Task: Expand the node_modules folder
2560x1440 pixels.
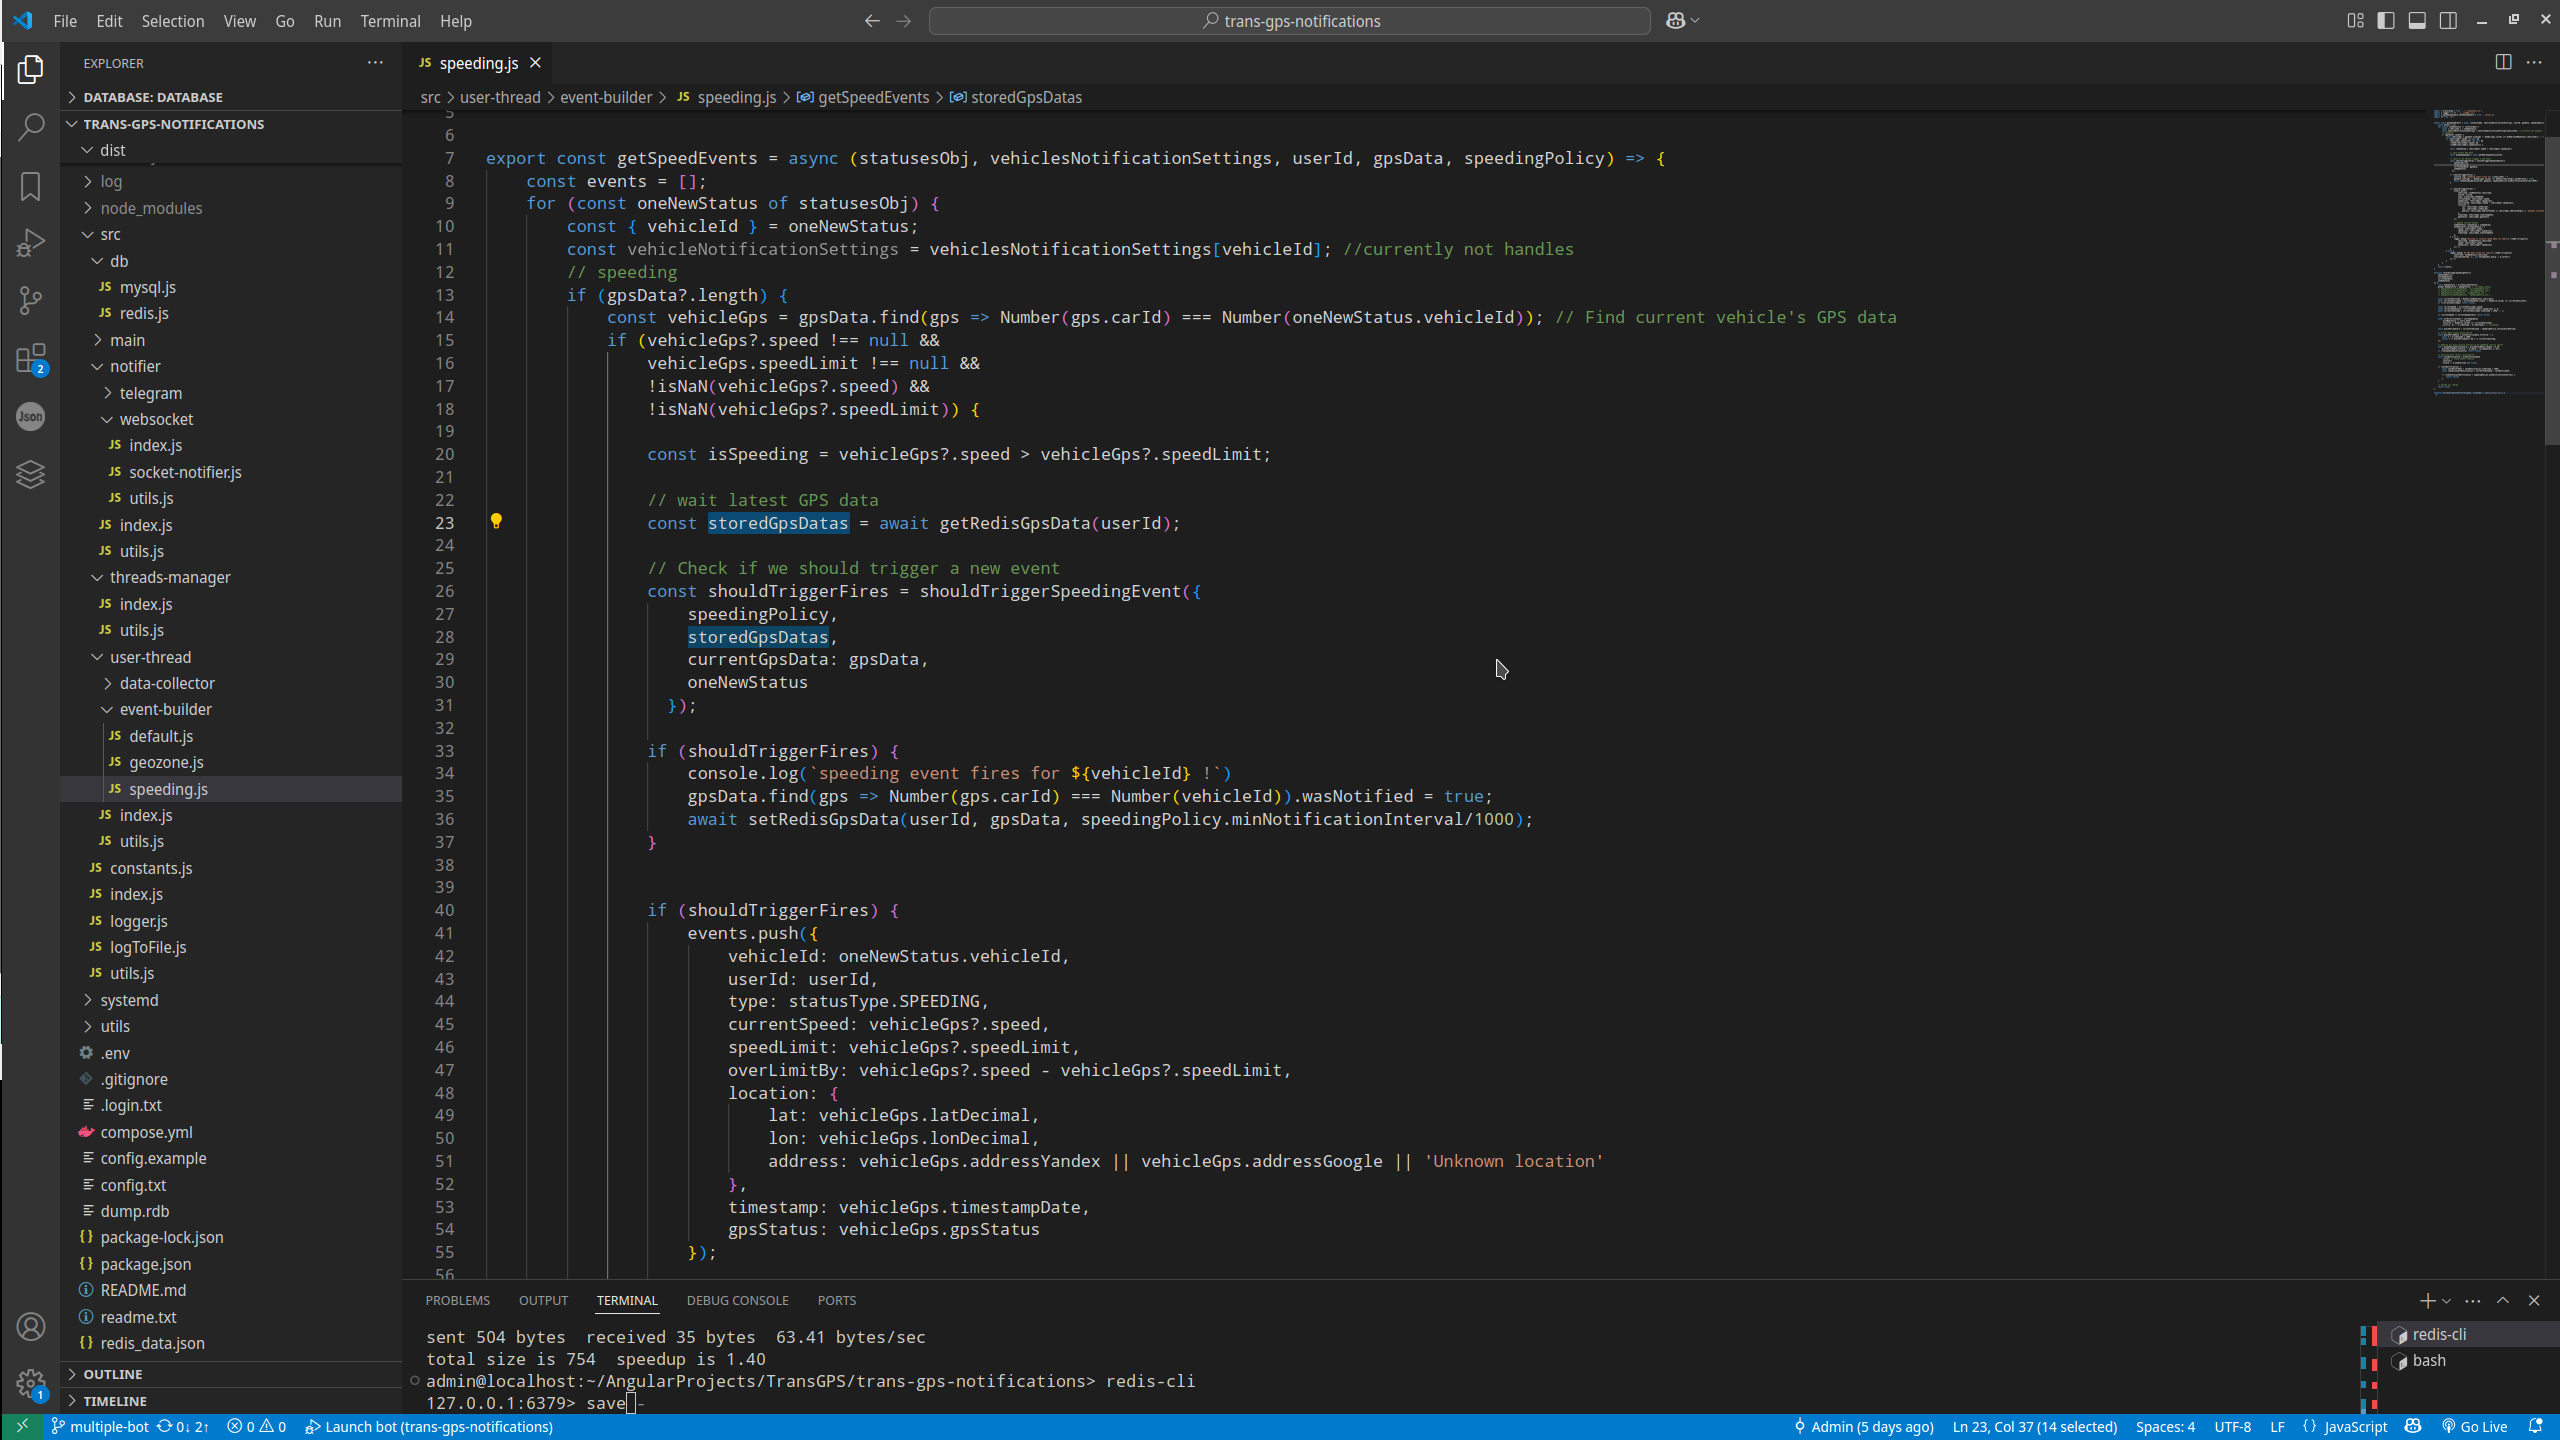Action: tap(151, 208)
